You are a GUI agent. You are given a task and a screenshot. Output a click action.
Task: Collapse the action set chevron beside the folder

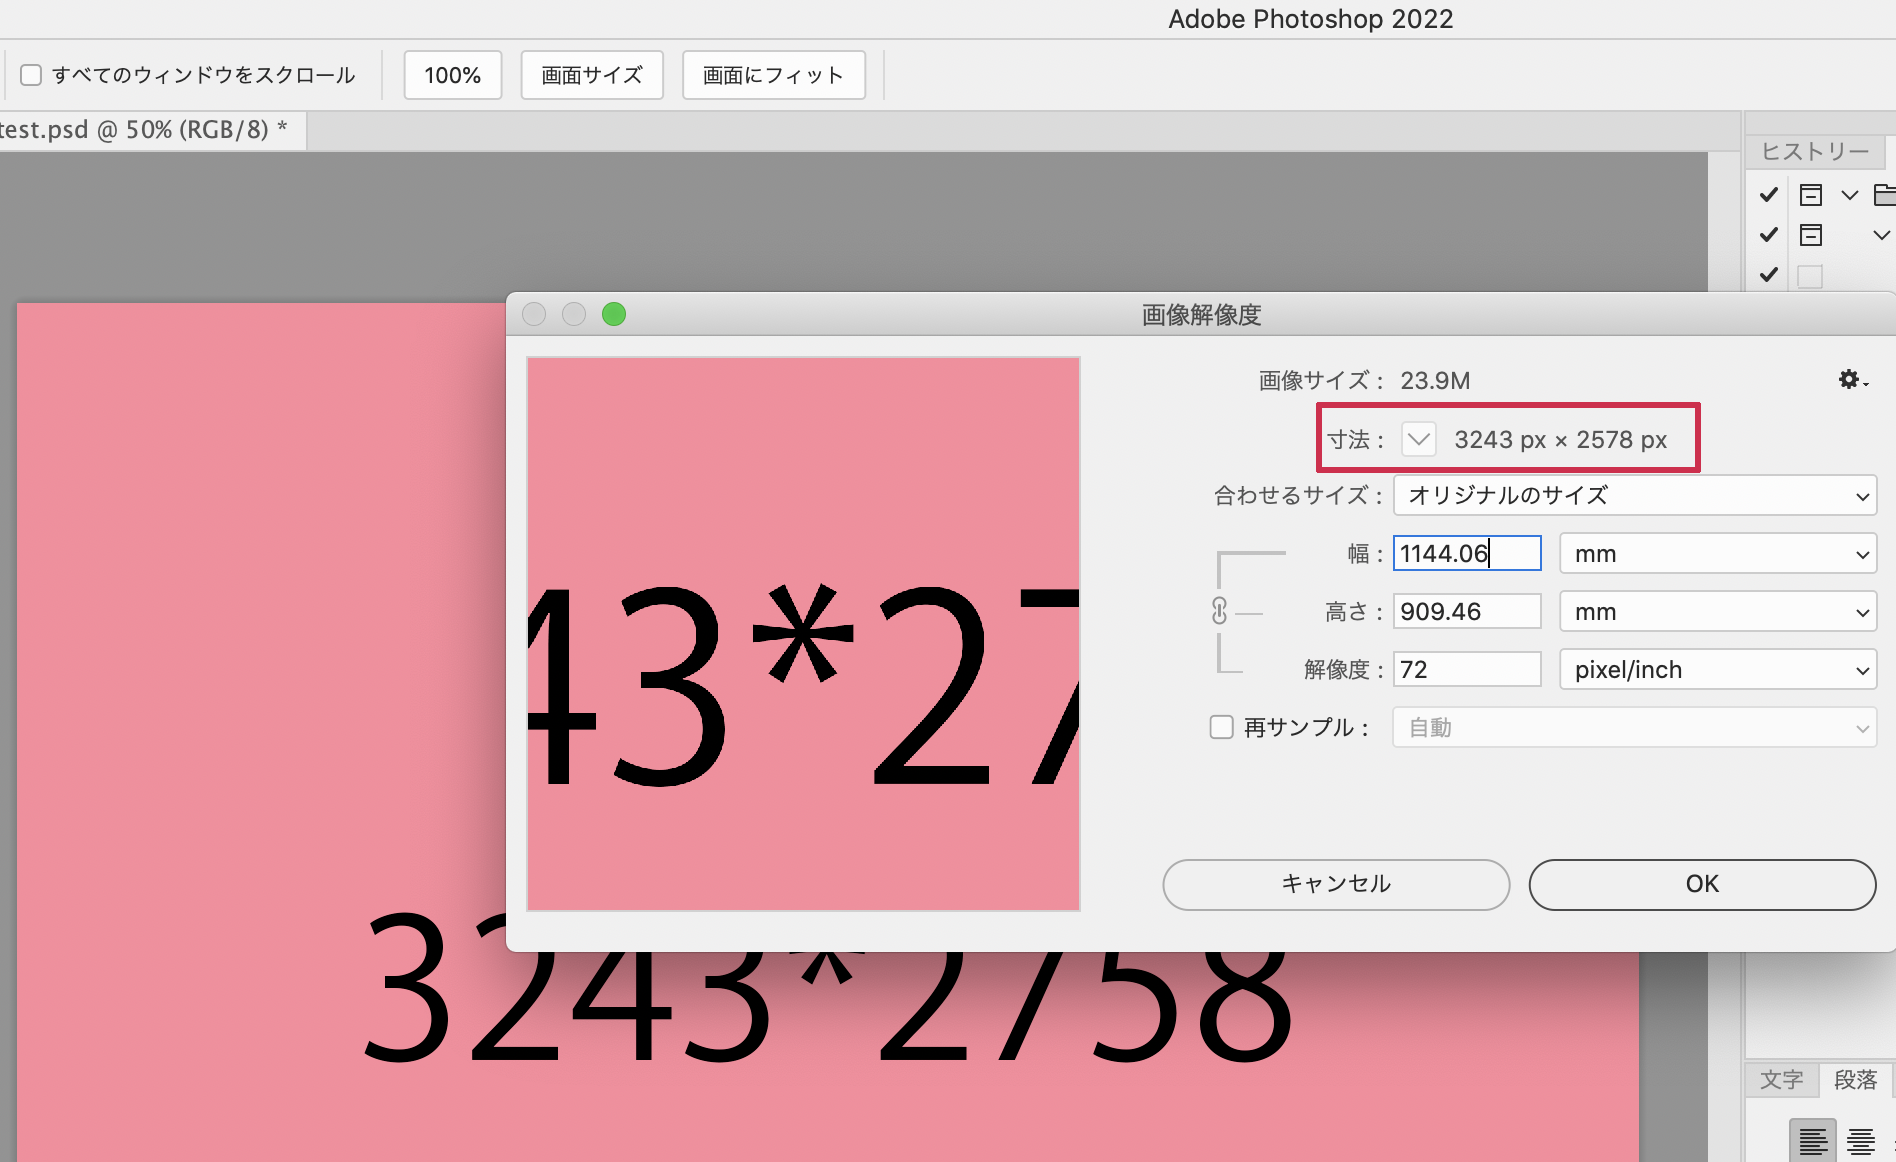click(x=1850, y=195)
